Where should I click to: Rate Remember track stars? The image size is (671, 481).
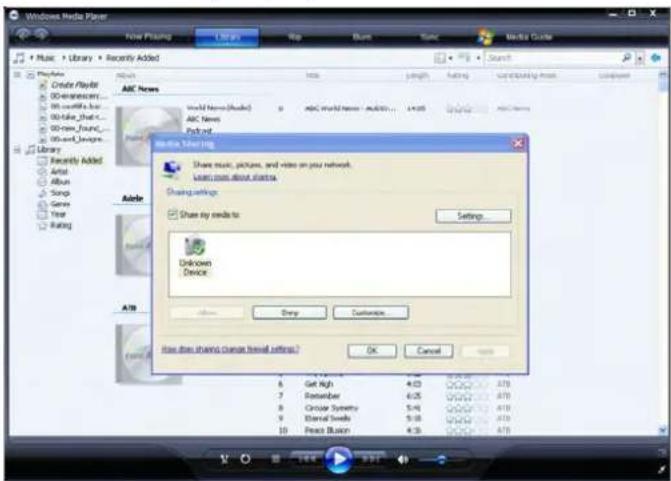[x=466, y=396]
